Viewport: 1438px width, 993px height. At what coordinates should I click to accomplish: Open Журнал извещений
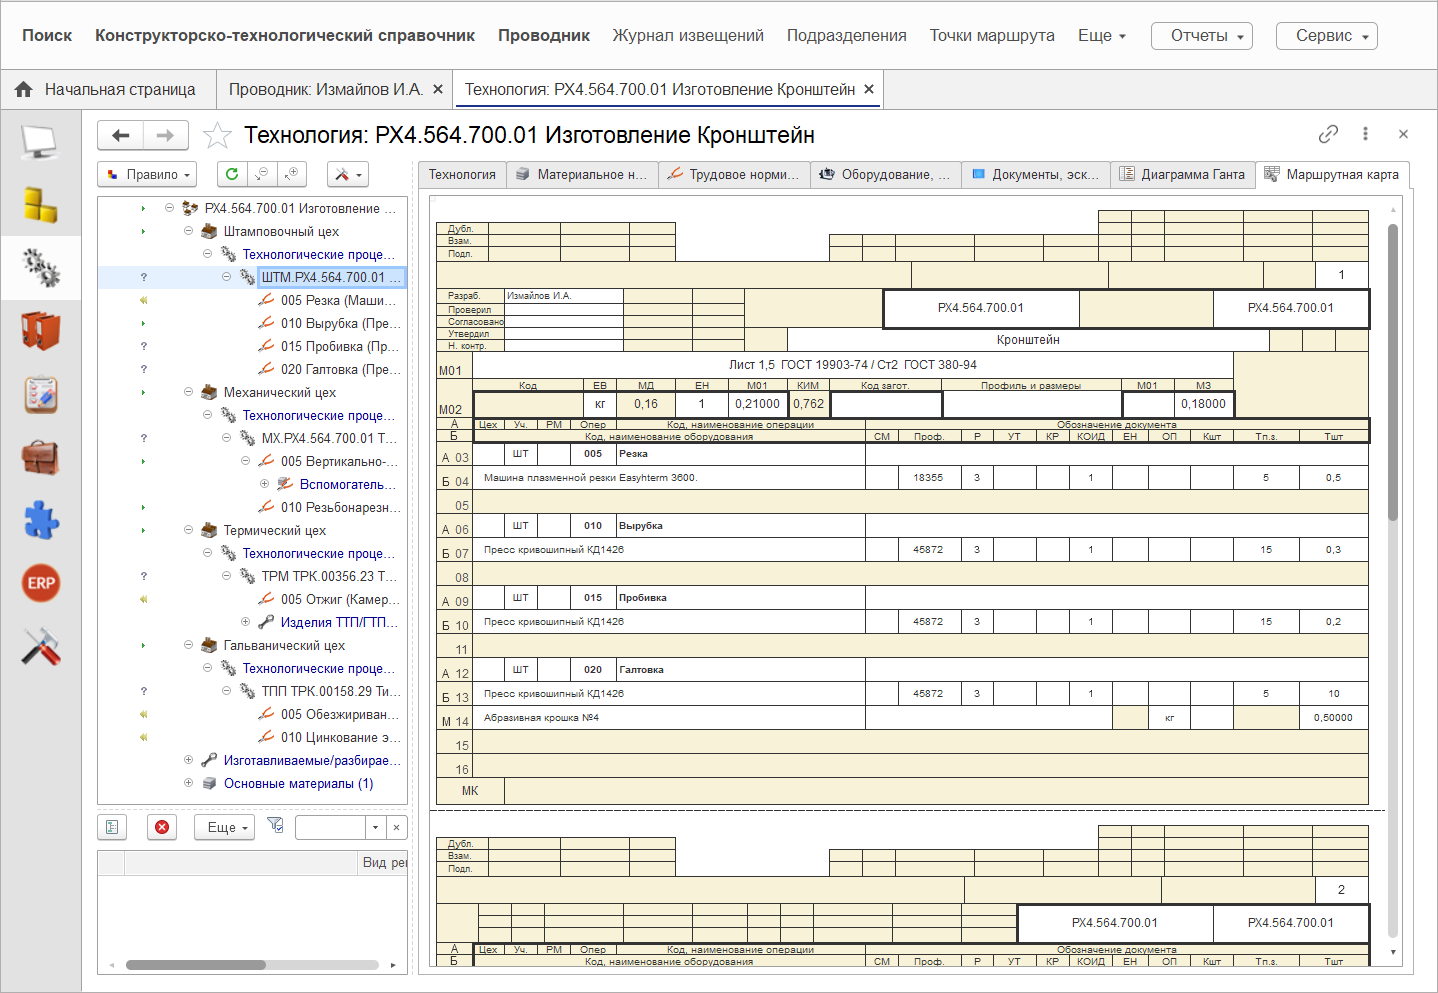(688, 35)
